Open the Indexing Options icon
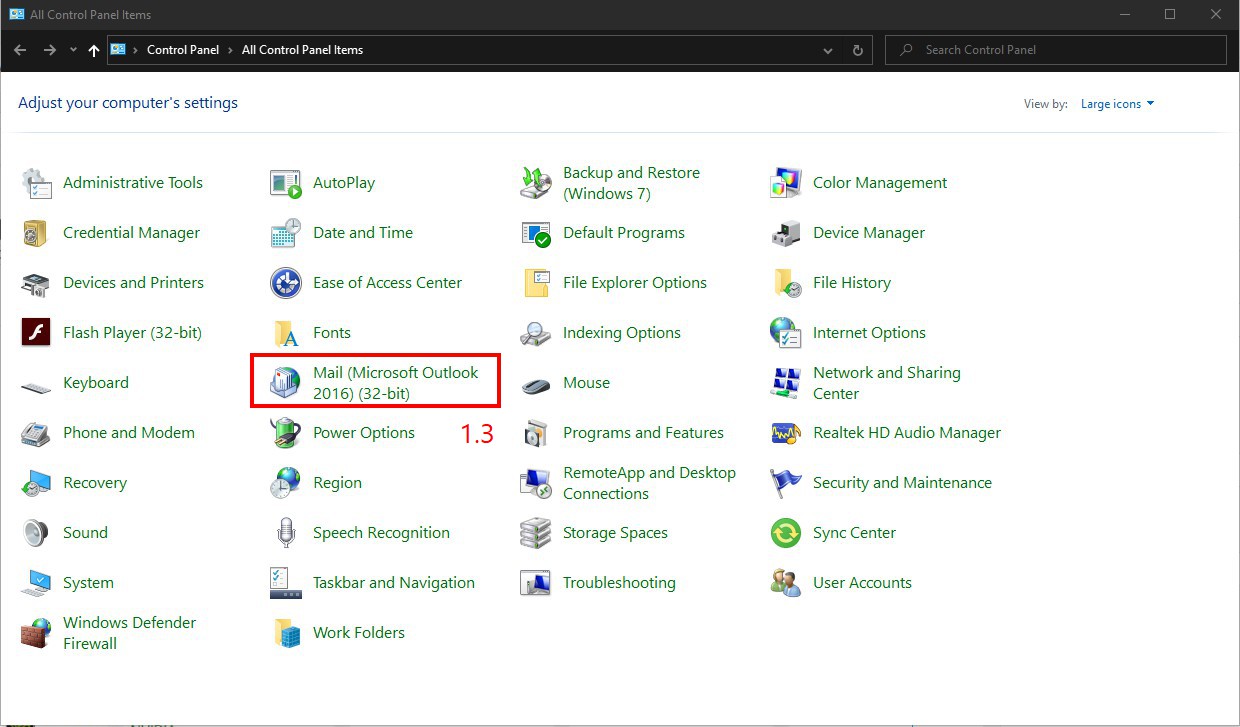The width and height of the screenshot is (1240, 727). click(536, 333)
